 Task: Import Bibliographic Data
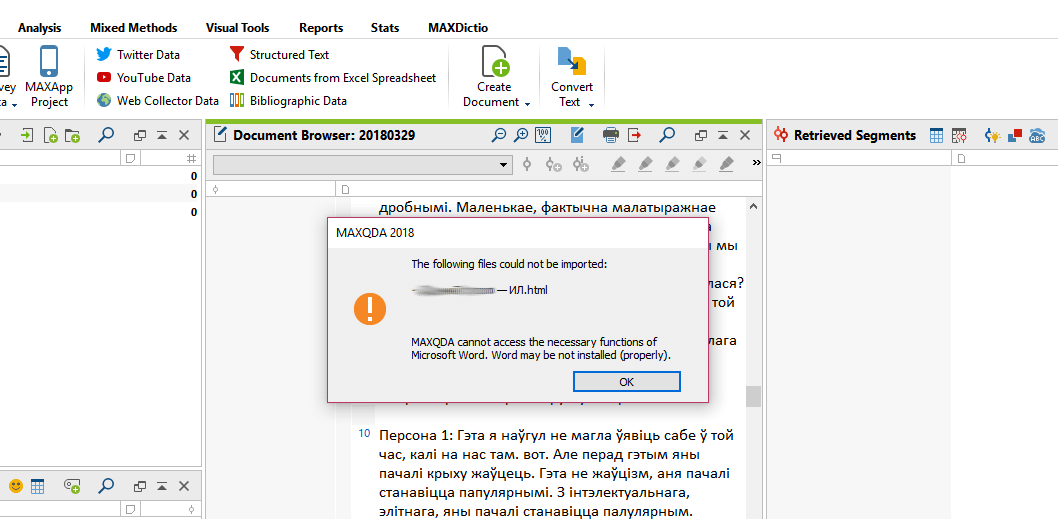coord(288,101)
